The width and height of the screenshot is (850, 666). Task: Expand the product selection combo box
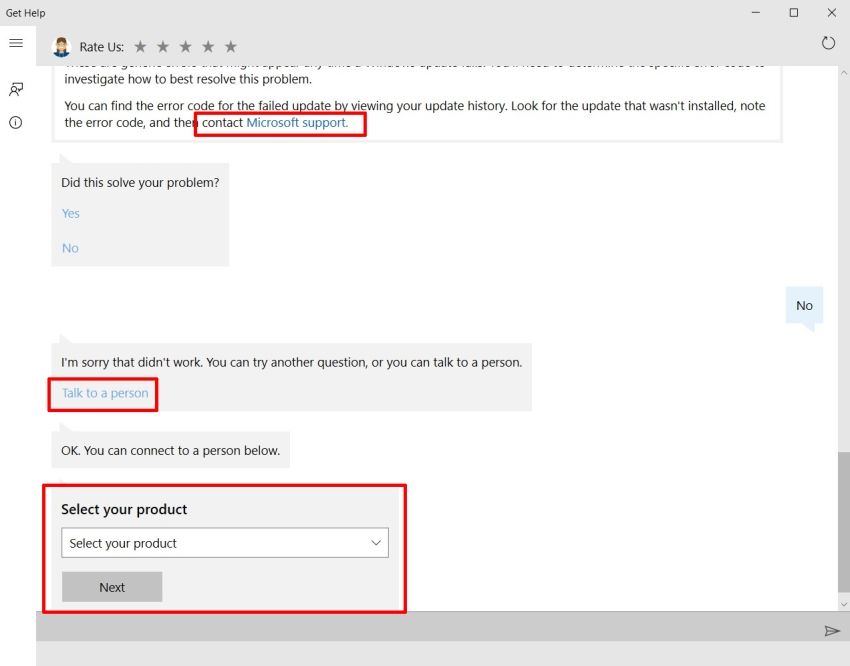(225, 543)
